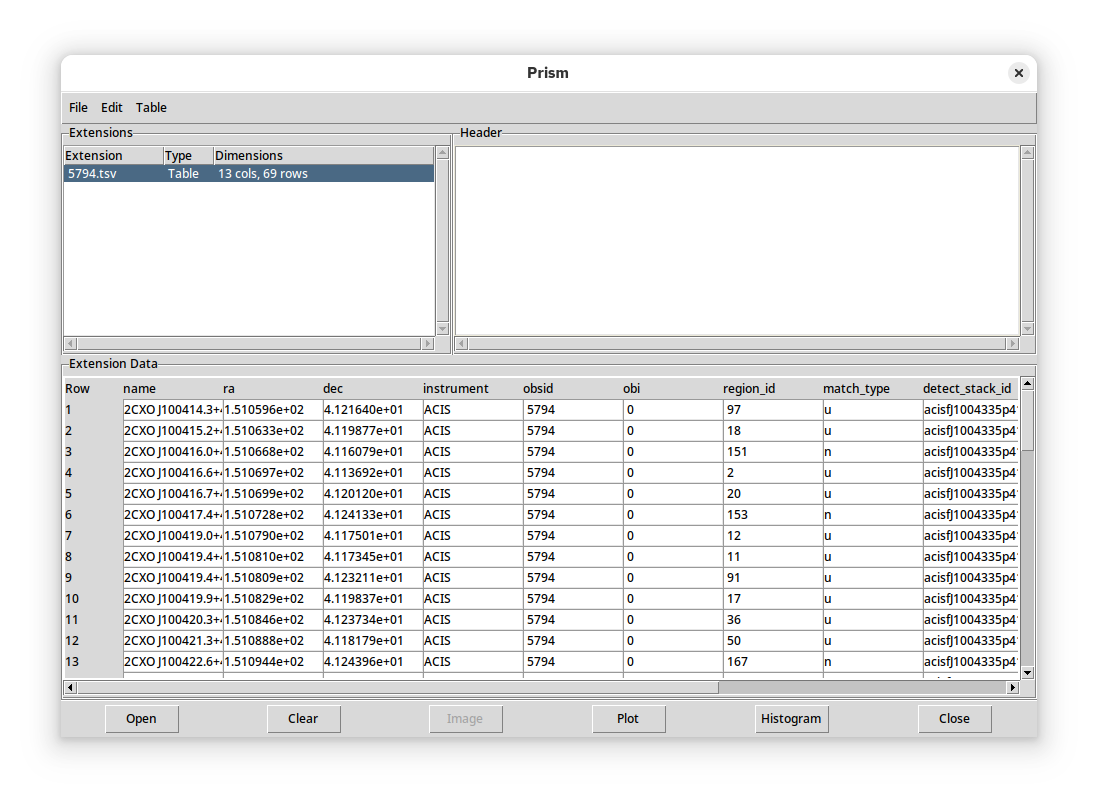Image resolution: width=1098 pixels, height=804 pixels.
Task: Select obi cell 0 in row 4
Action: 672,473
